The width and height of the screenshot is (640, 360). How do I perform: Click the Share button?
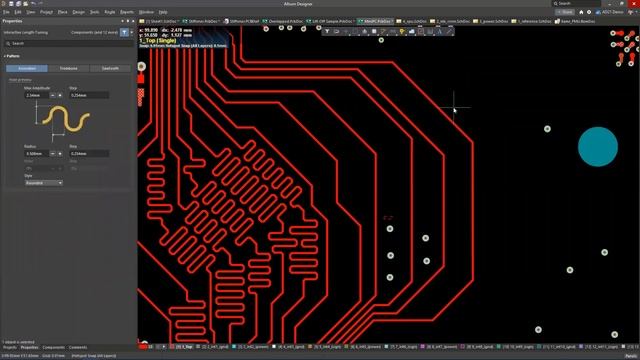click(x=565, y=12)
